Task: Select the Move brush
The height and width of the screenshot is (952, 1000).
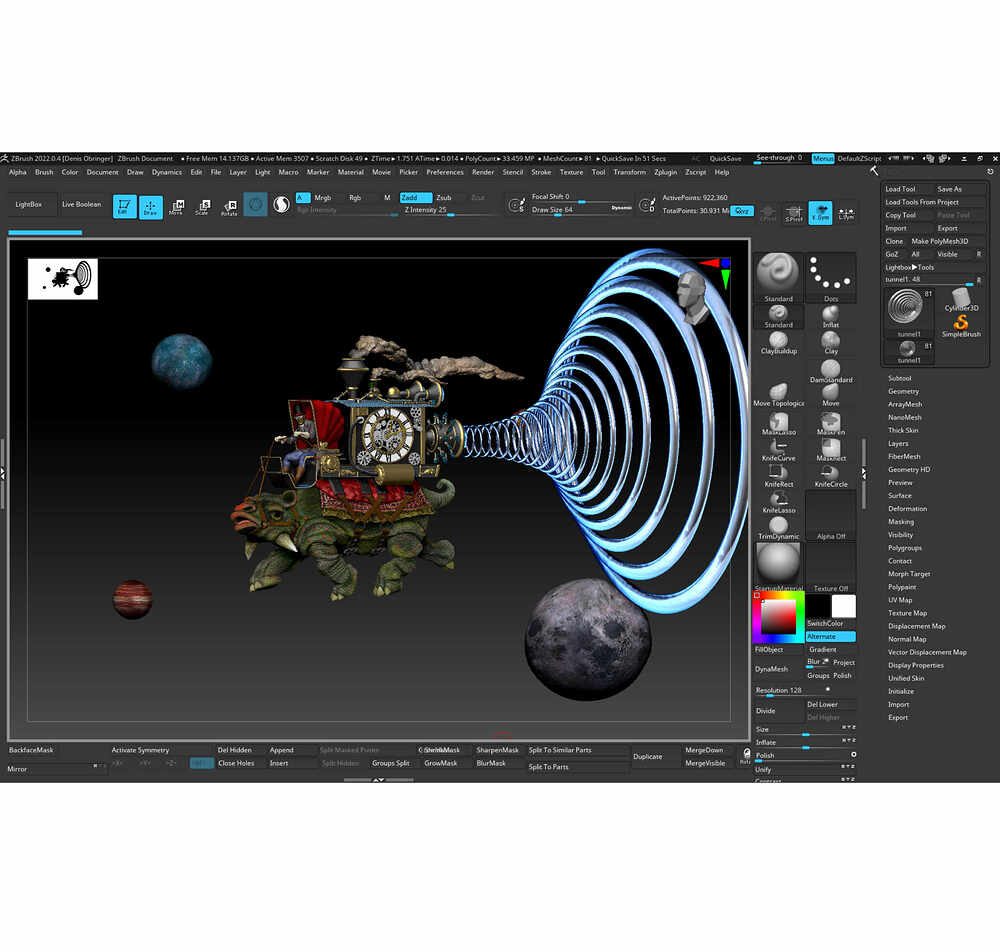Action: pyautogui.click(x=830, y=395)
